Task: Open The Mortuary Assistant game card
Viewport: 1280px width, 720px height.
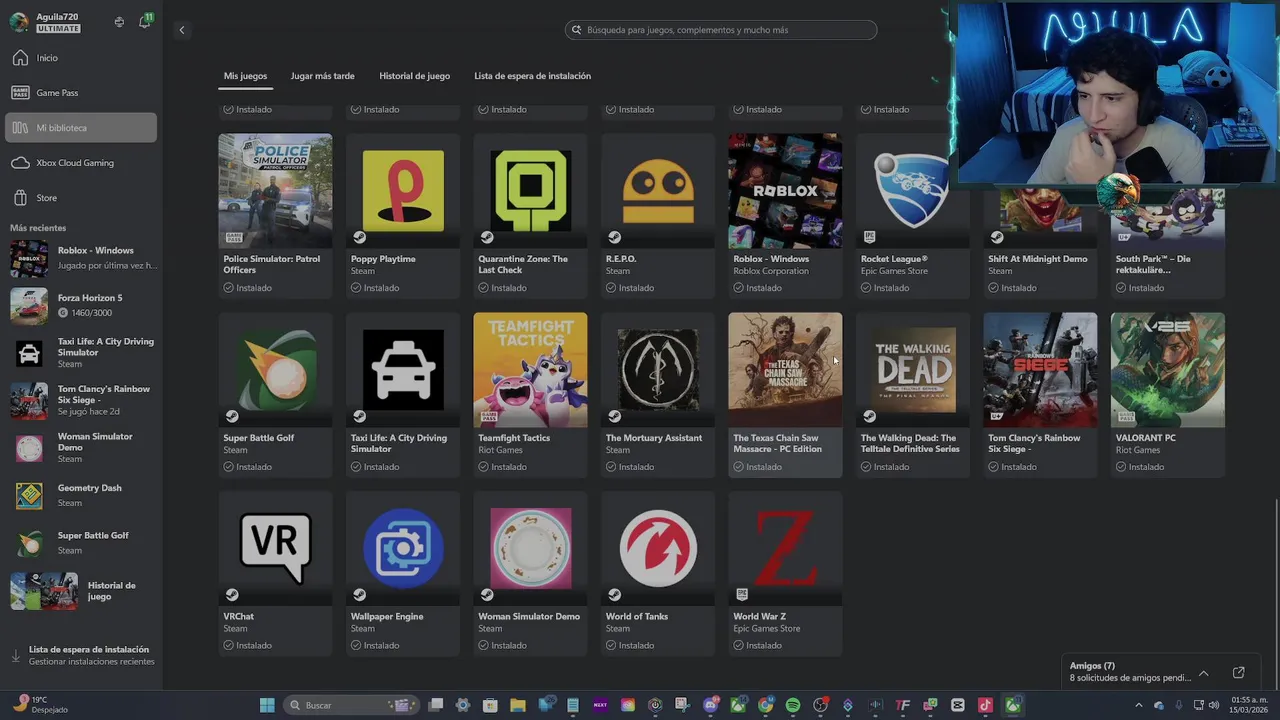Action: 658,394
